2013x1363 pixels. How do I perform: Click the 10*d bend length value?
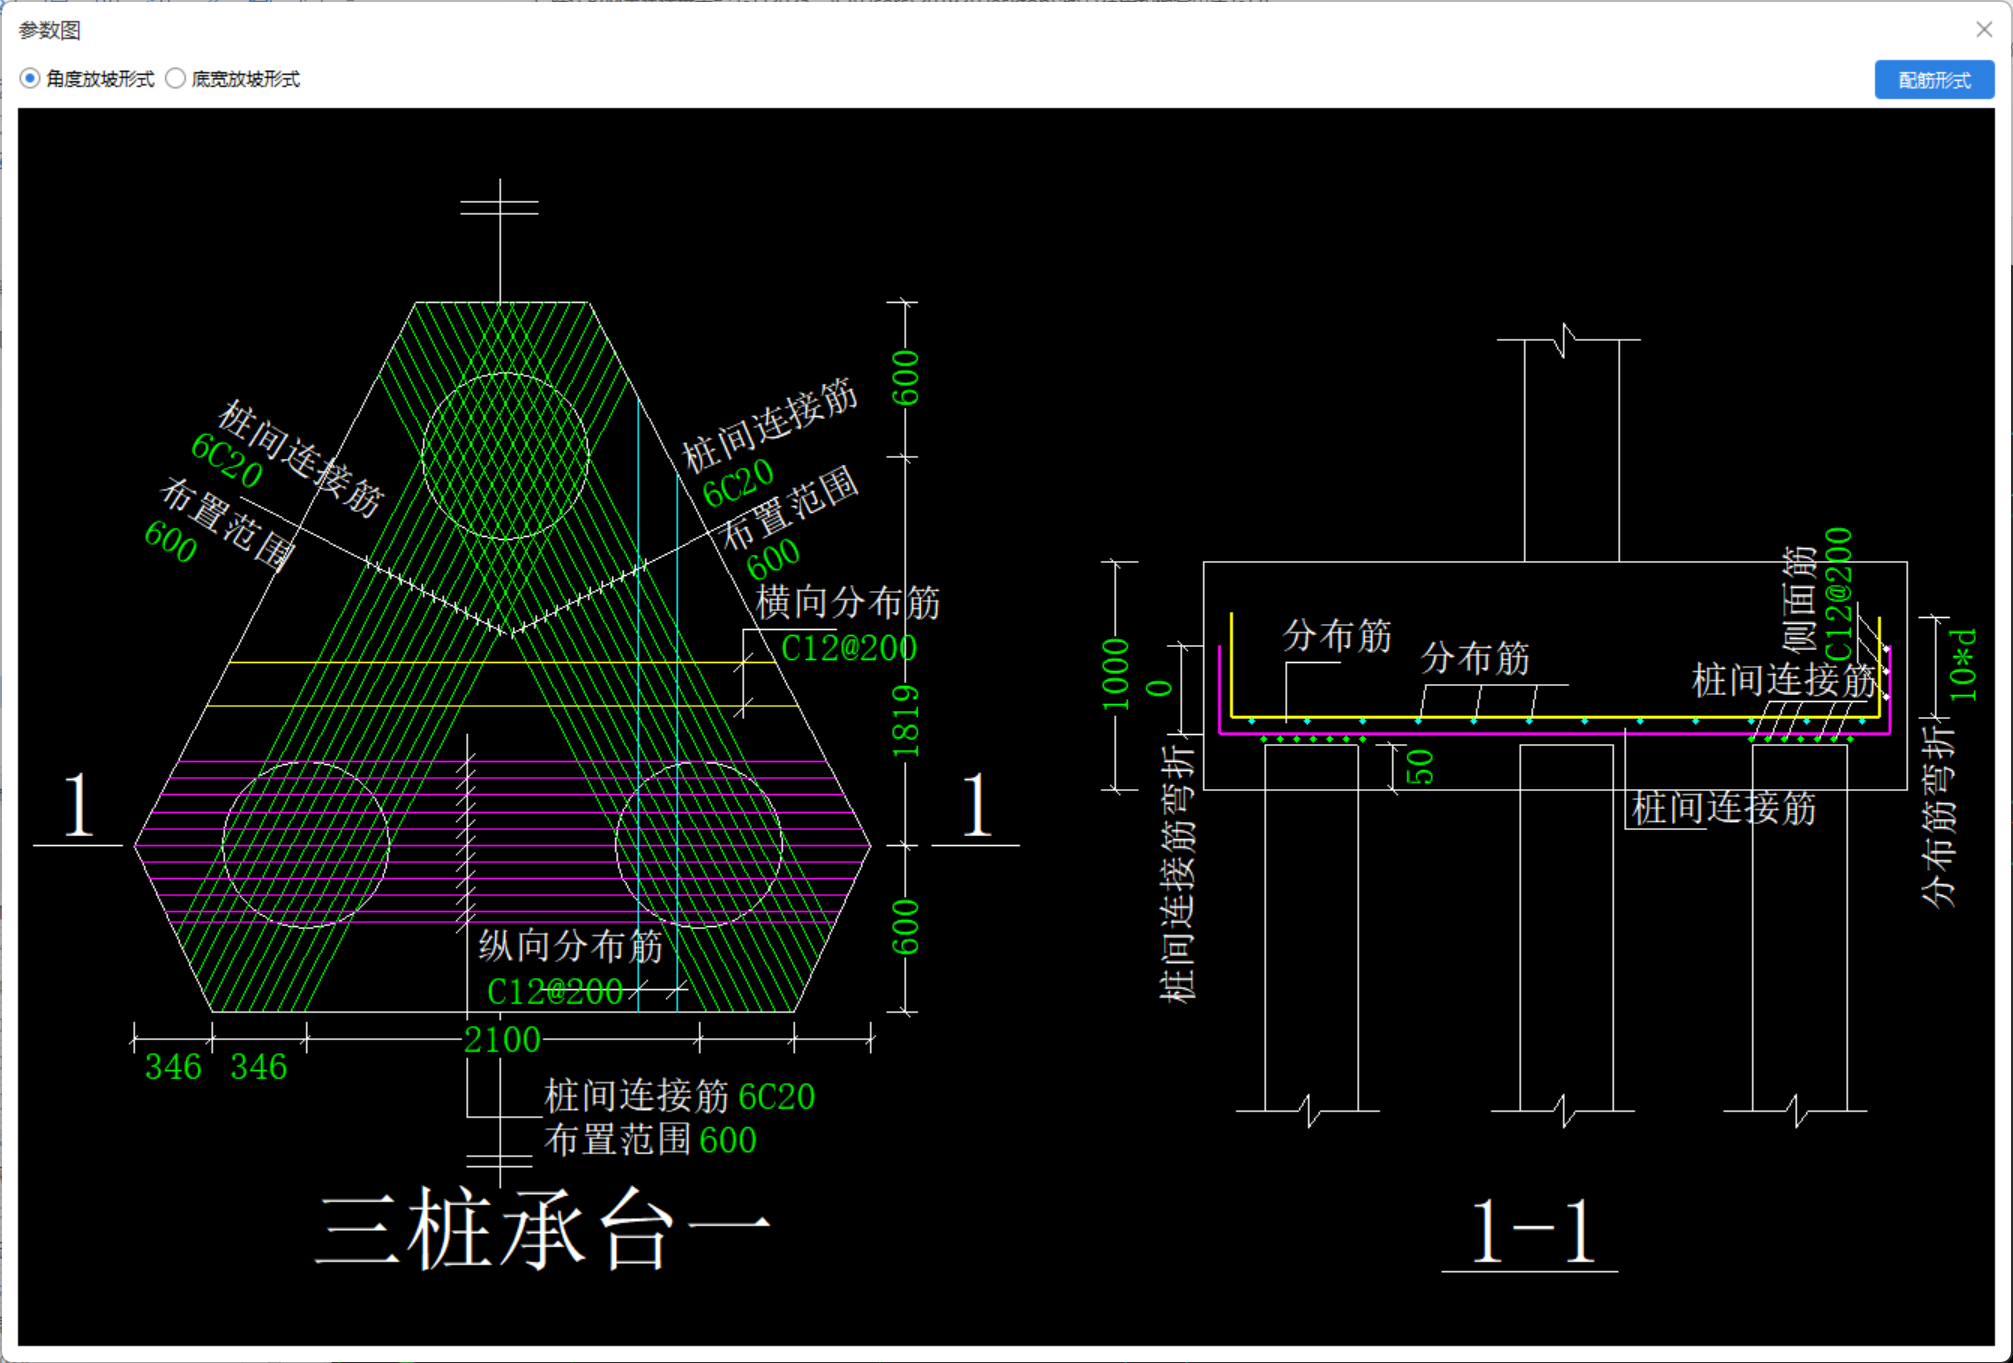pyautogui.click(x=1963, y=664)
